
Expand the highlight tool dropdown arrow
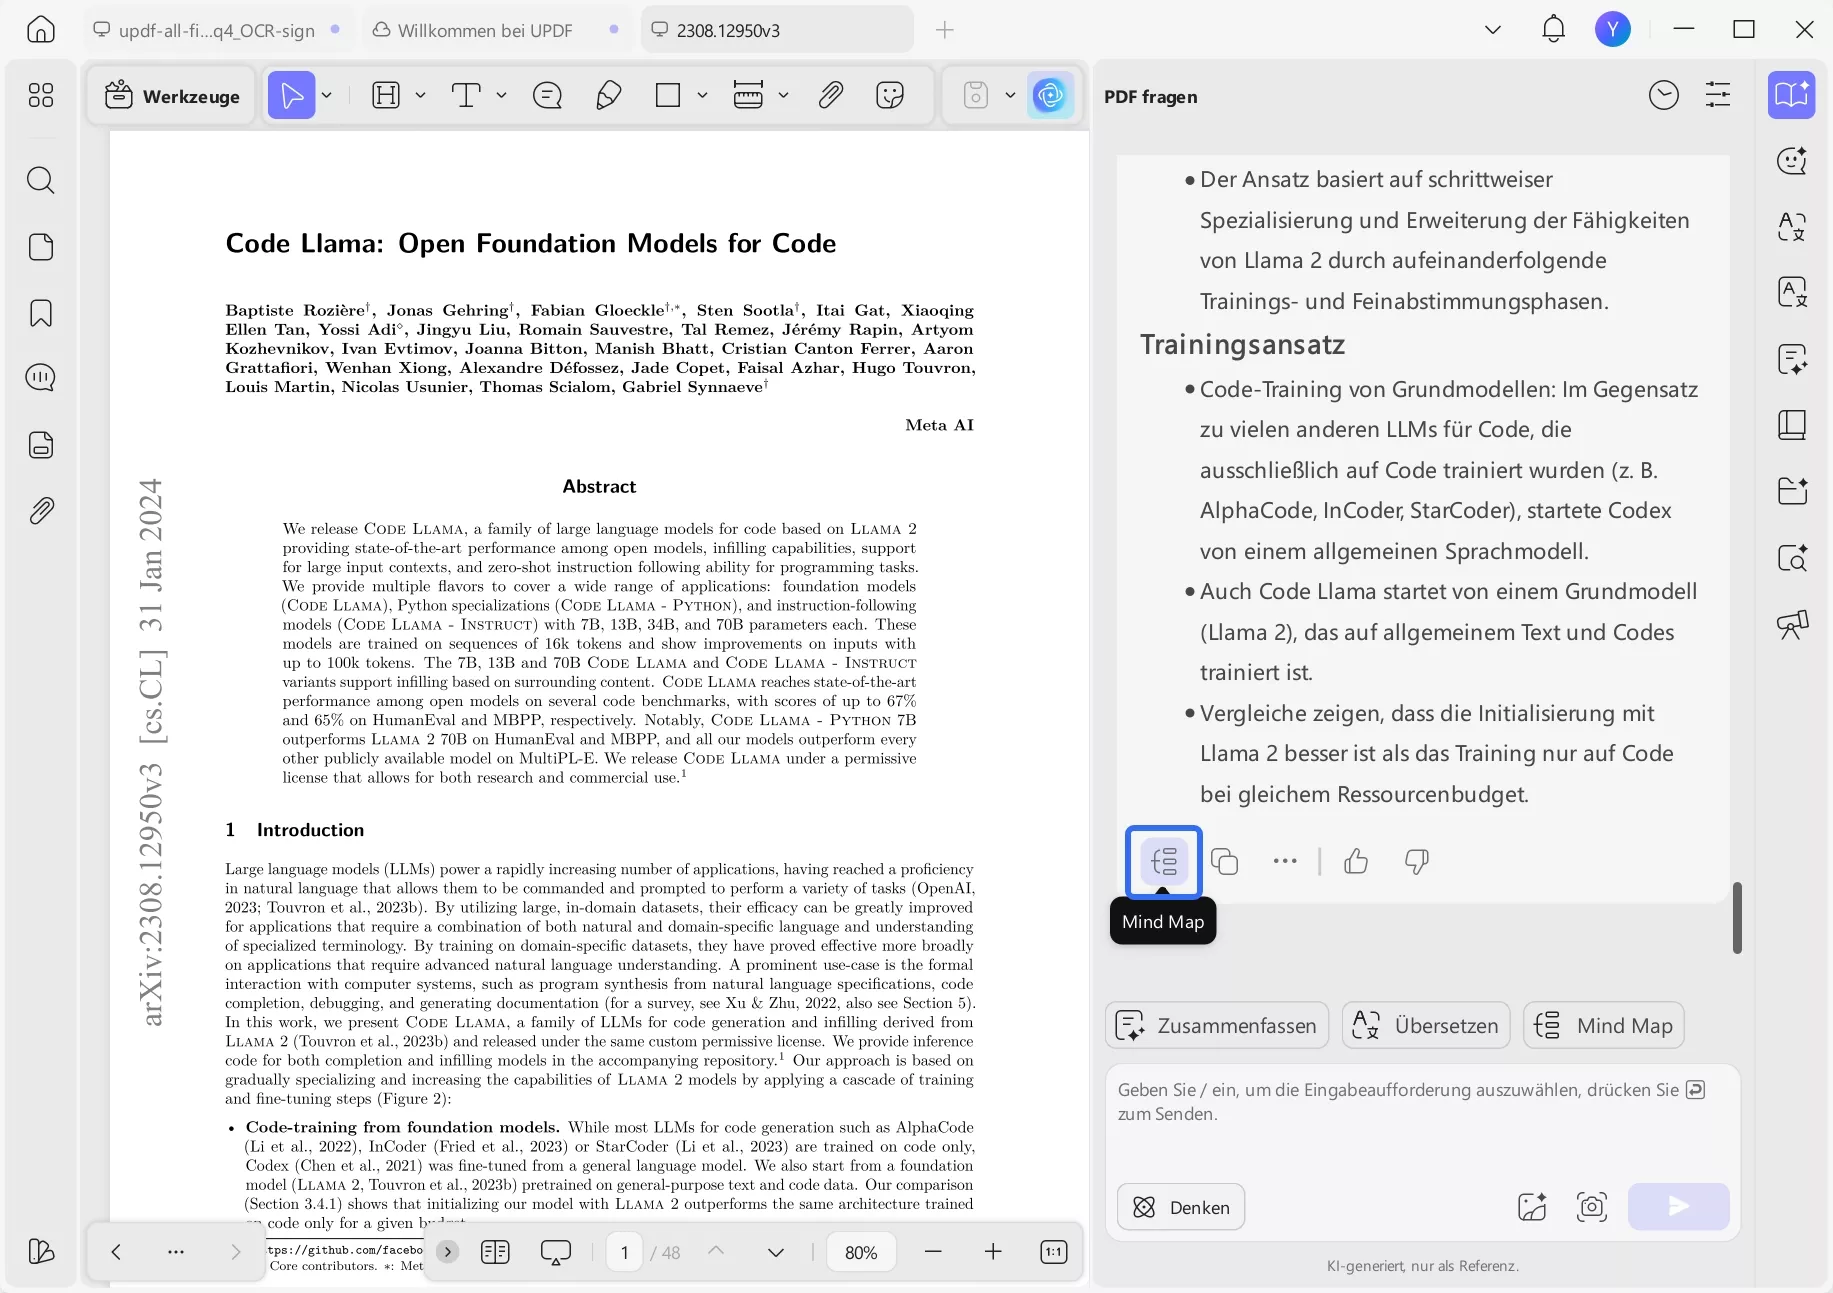(421, 96)
